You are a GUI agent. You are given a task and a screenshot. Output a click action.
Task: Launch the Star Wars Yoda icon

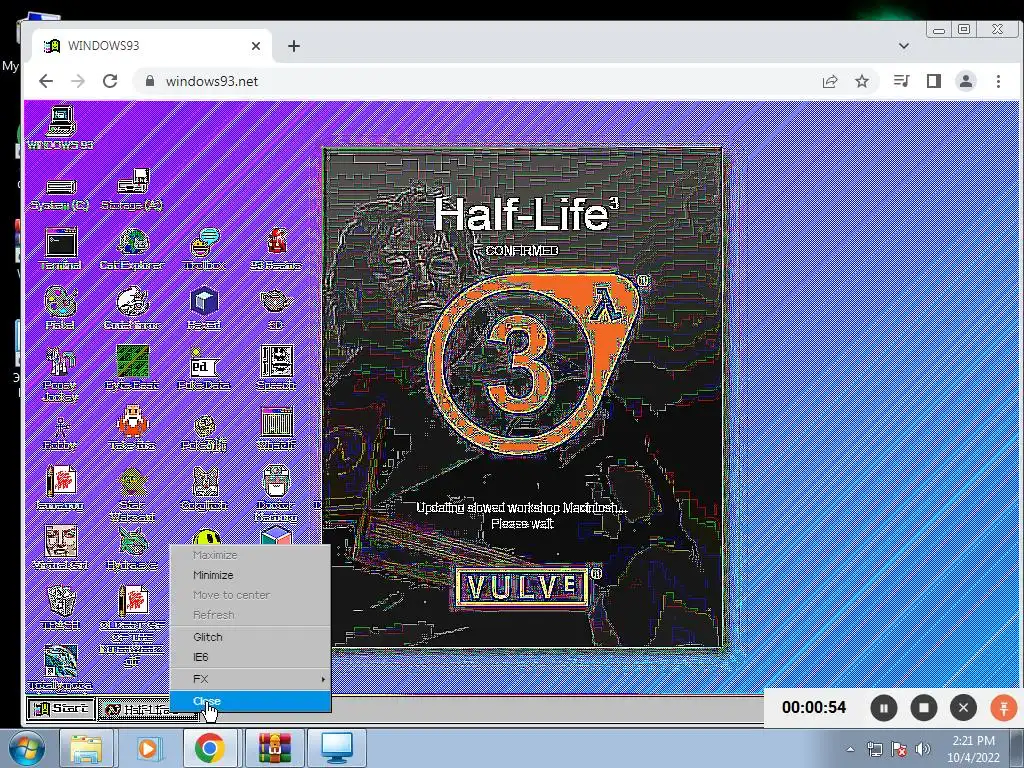pos(133,494)
